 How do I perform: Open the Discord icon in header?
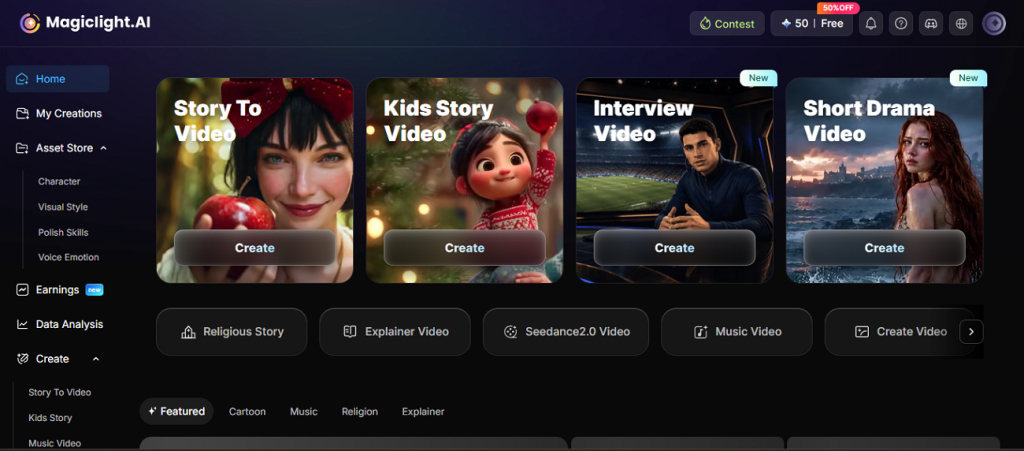931,23
